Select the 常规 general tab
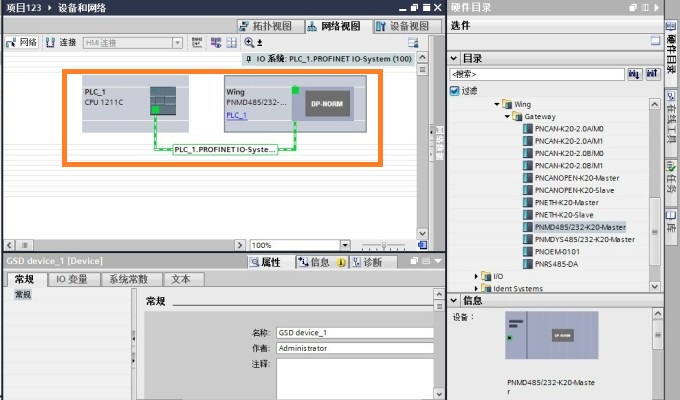The width and height of the screenshot is (680, 400). click(x=25, y=279)
